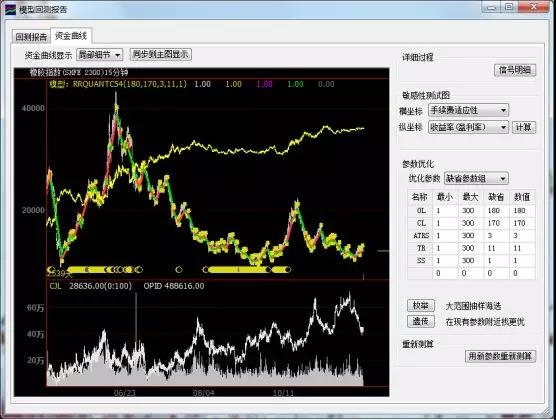Edit the CL 数值 cell

[x=523, y=223]
